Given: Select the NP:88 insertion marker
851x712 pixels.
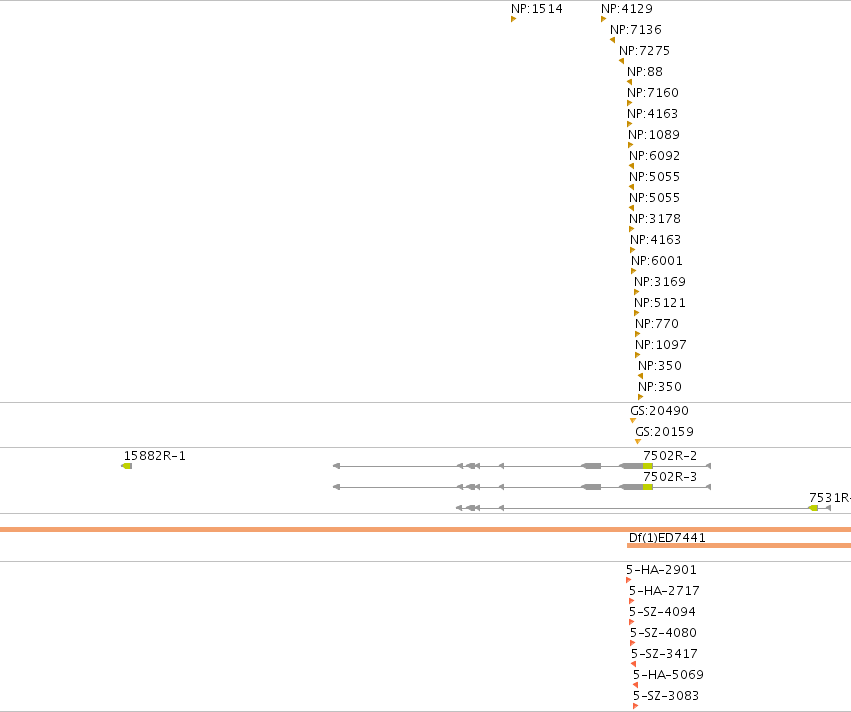Looking at the screenshot, I should coord(630,82).
